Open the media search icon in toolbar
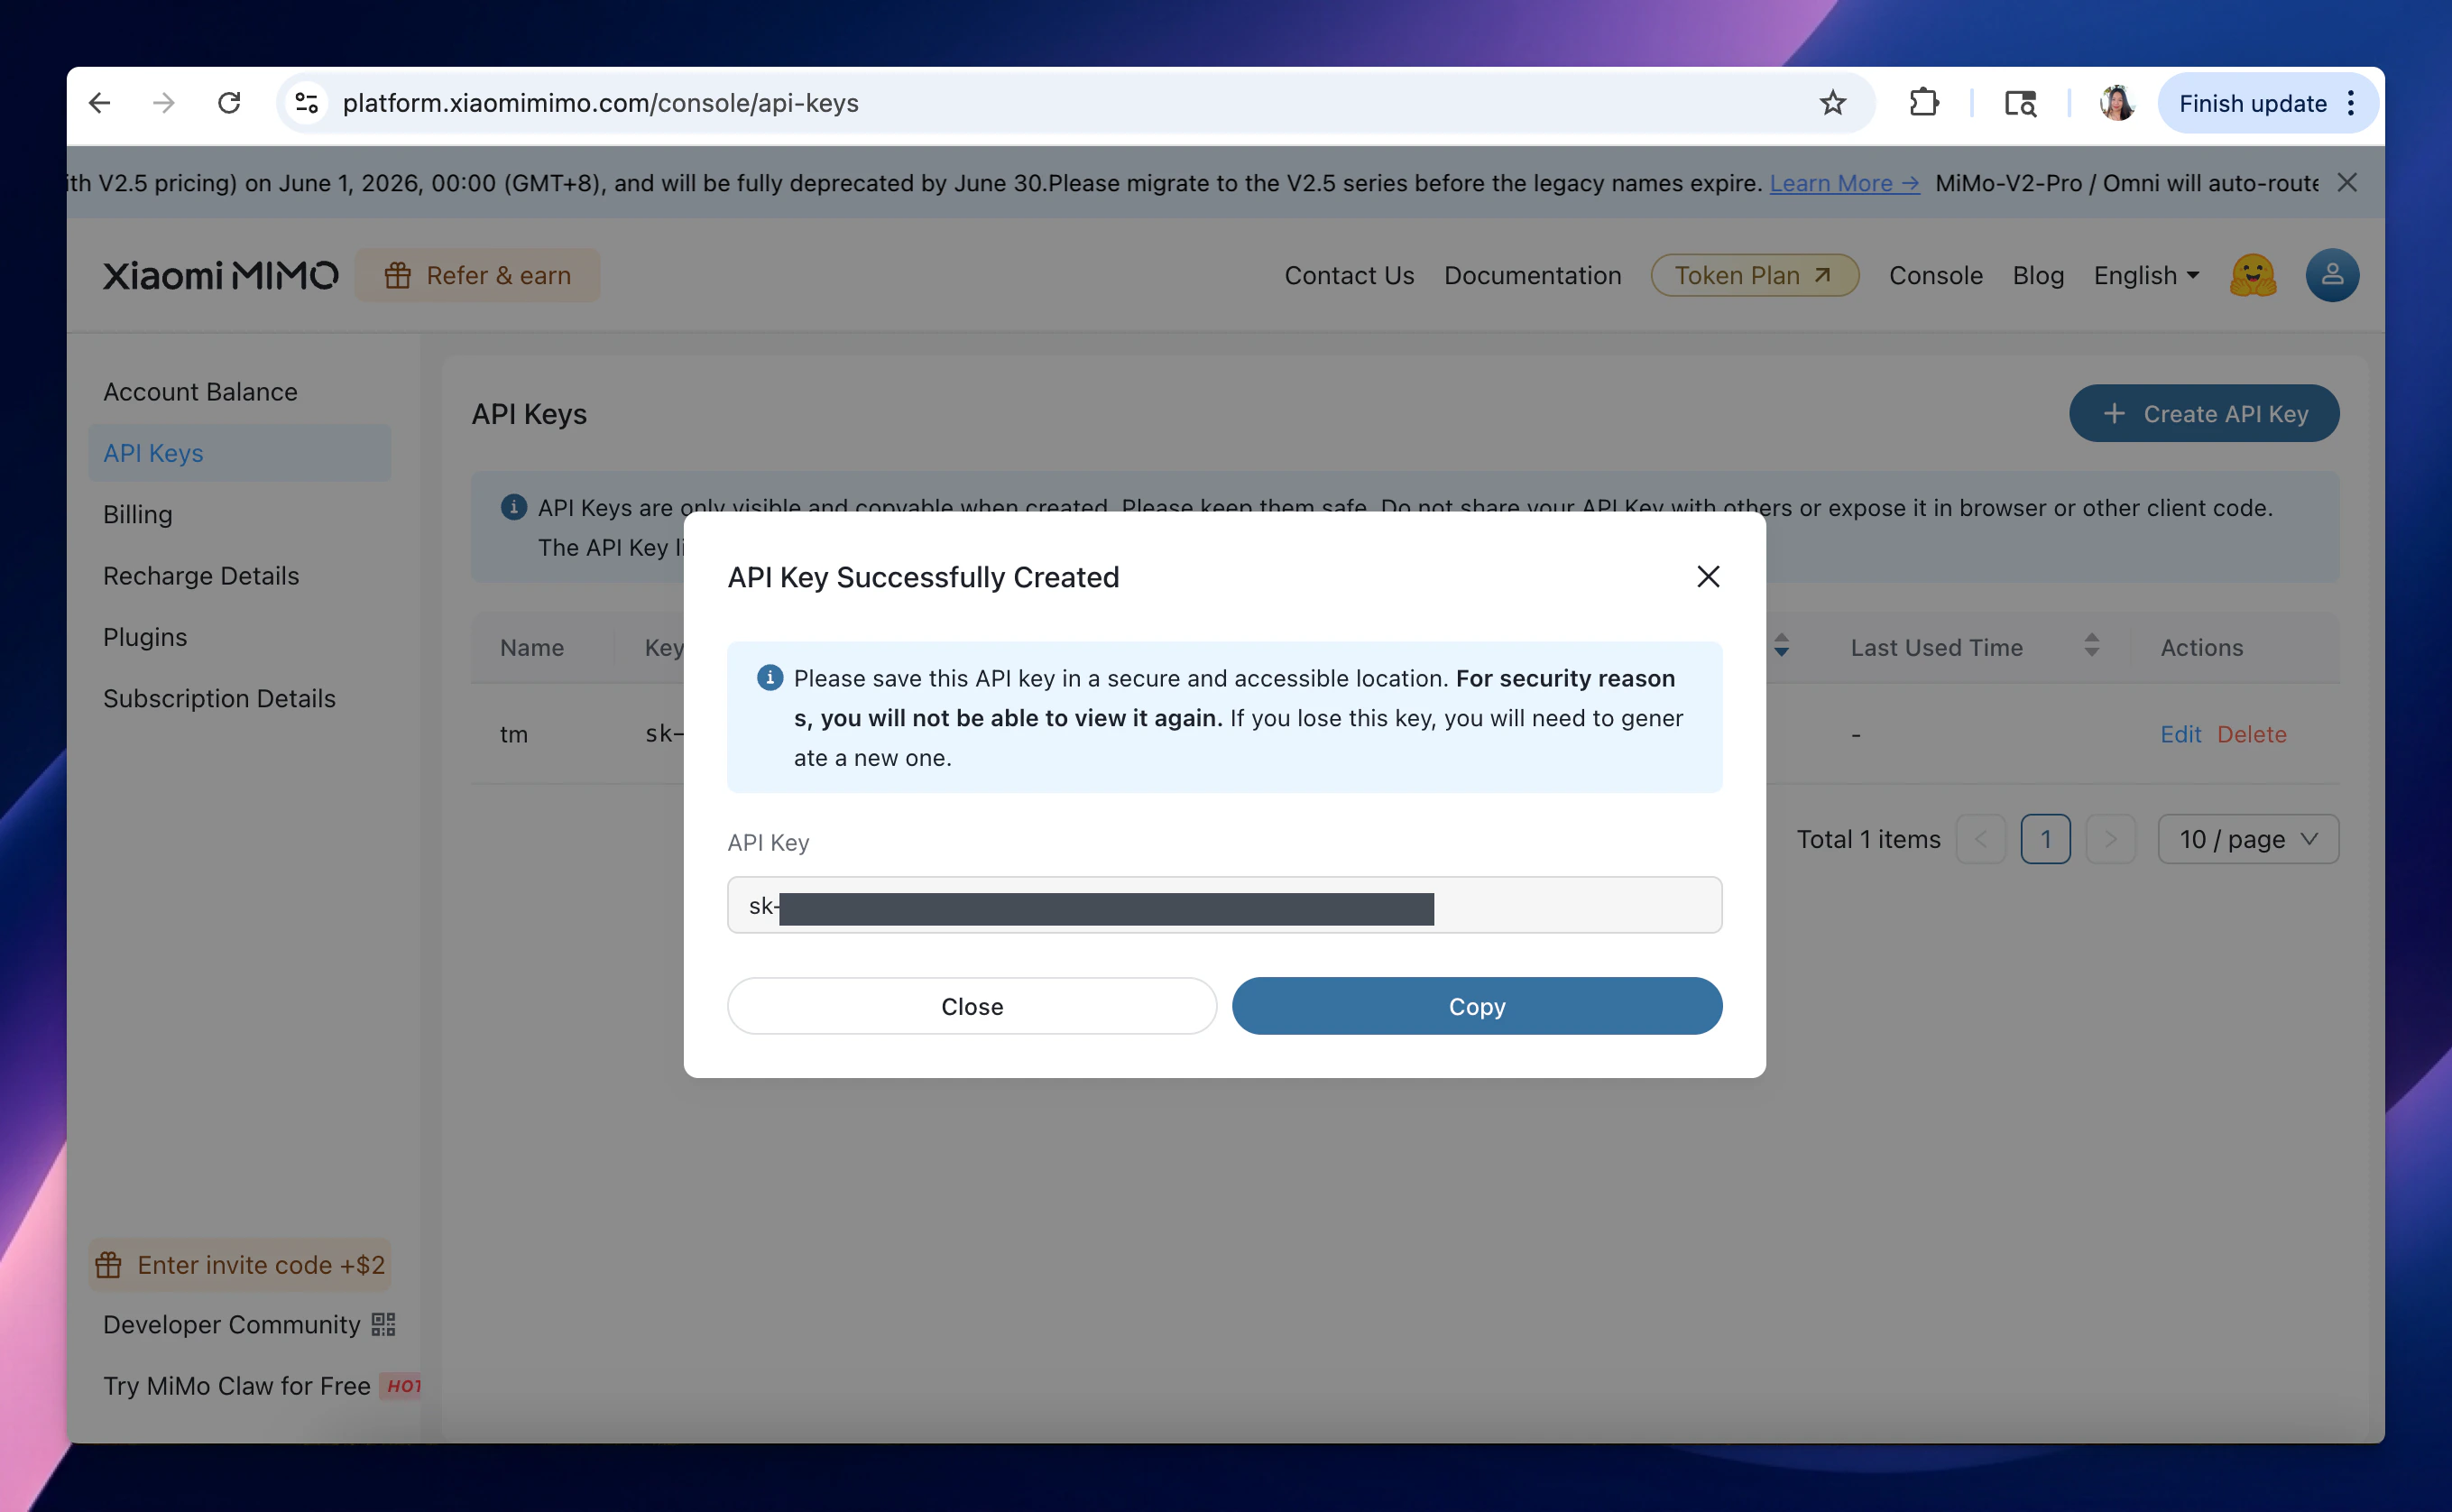The width and height of the screenshot is (2452, 1512). coord(2020,103)
